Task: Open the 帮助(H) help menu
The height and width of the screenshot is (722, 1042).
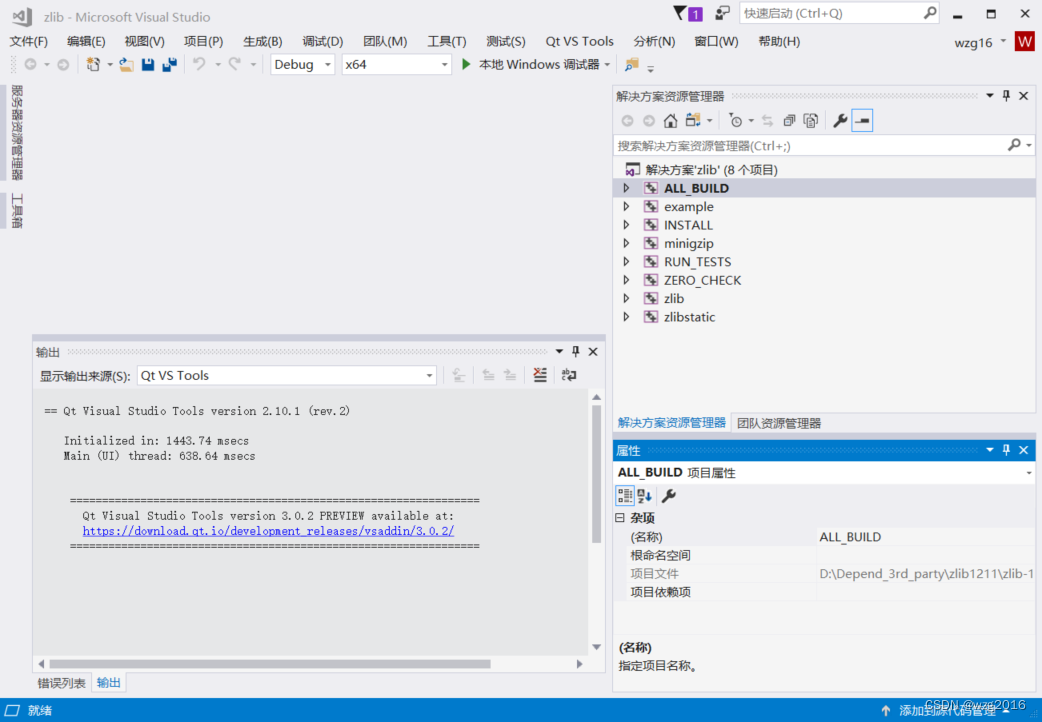Action: 779,42
